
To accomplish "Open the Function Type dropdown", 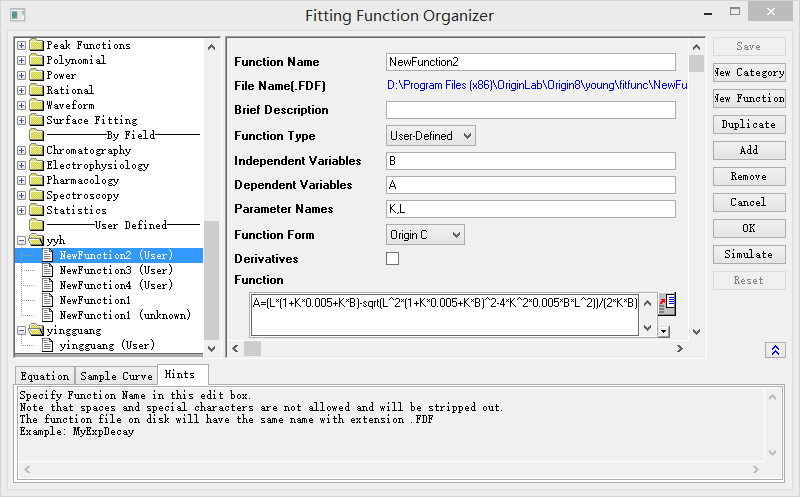I will 430,136.
